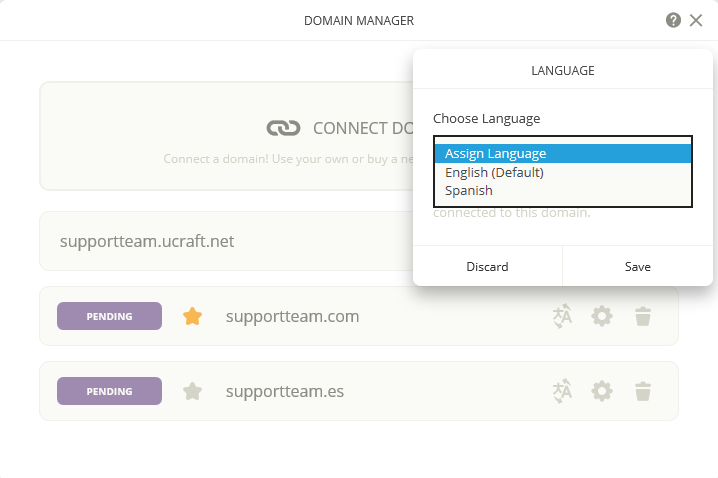This screenshot has height=478, width=718.
Task: Save the language selection
Action: (637, 267)
